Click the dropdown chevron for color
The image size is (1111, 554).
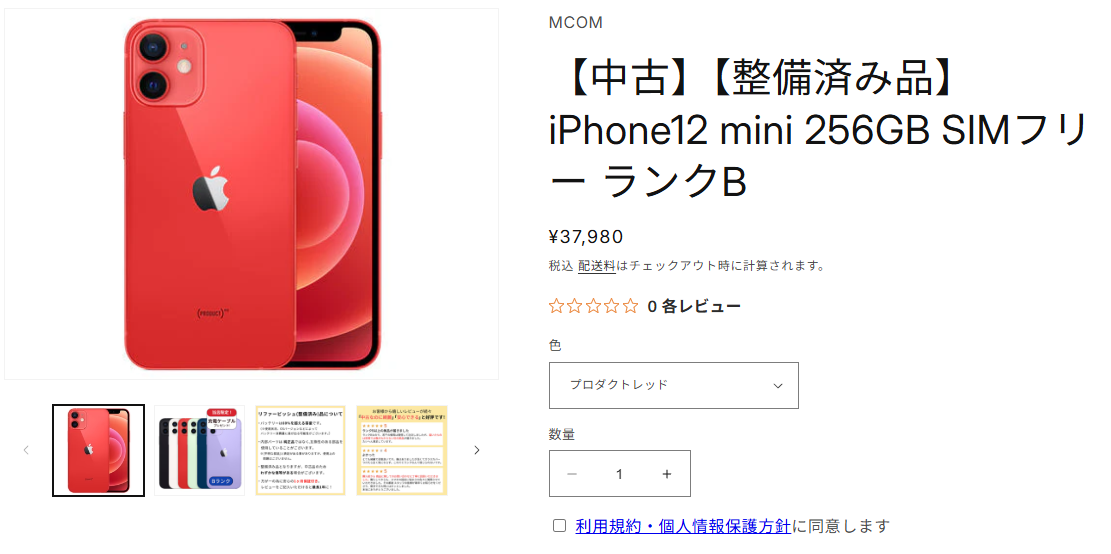coord(778,386)
